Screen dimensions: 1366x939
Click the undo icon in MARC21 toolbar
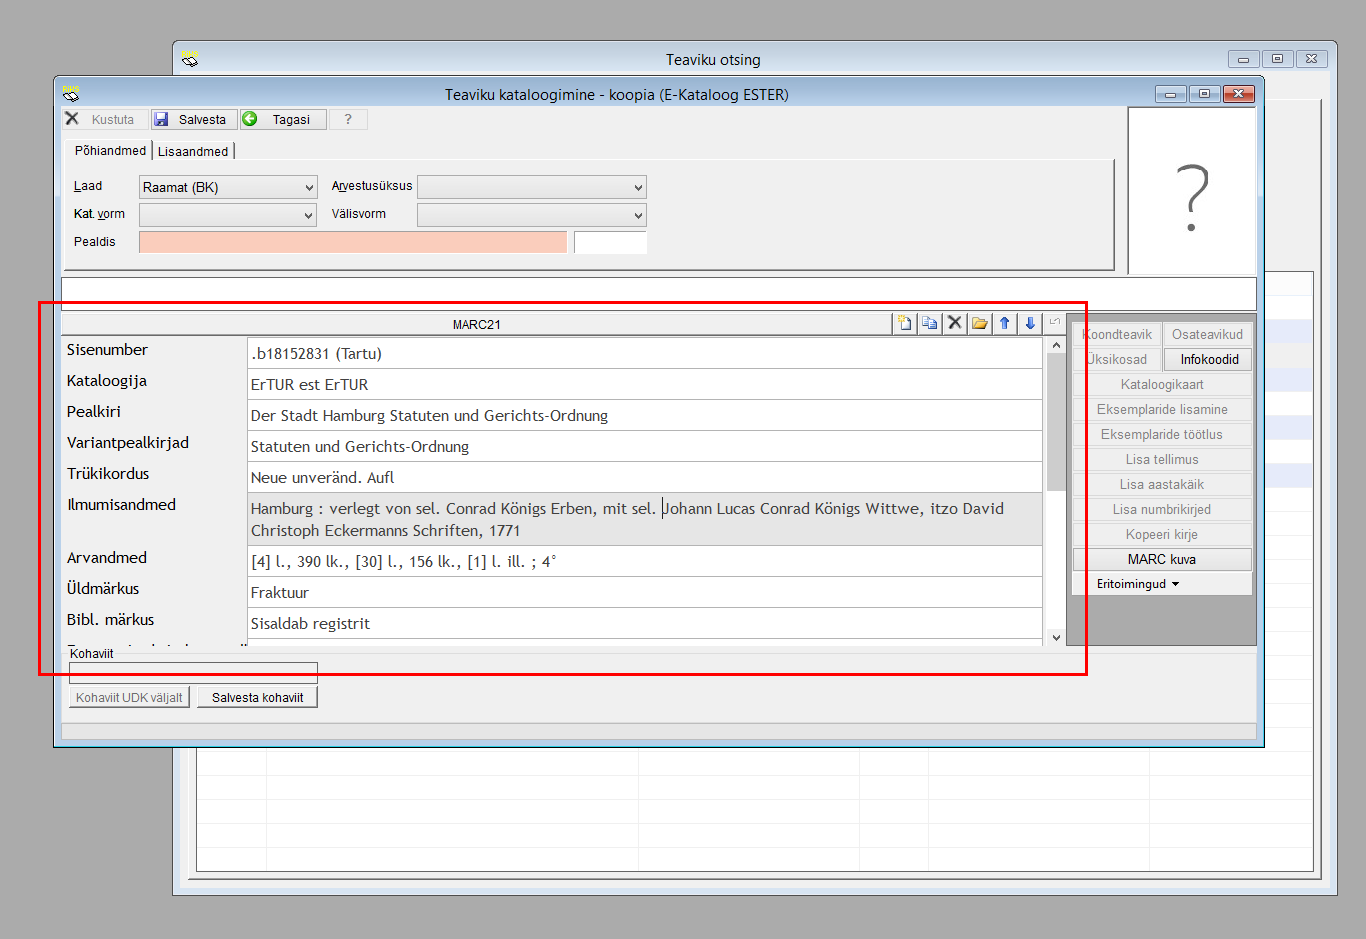click(1055, 322)
